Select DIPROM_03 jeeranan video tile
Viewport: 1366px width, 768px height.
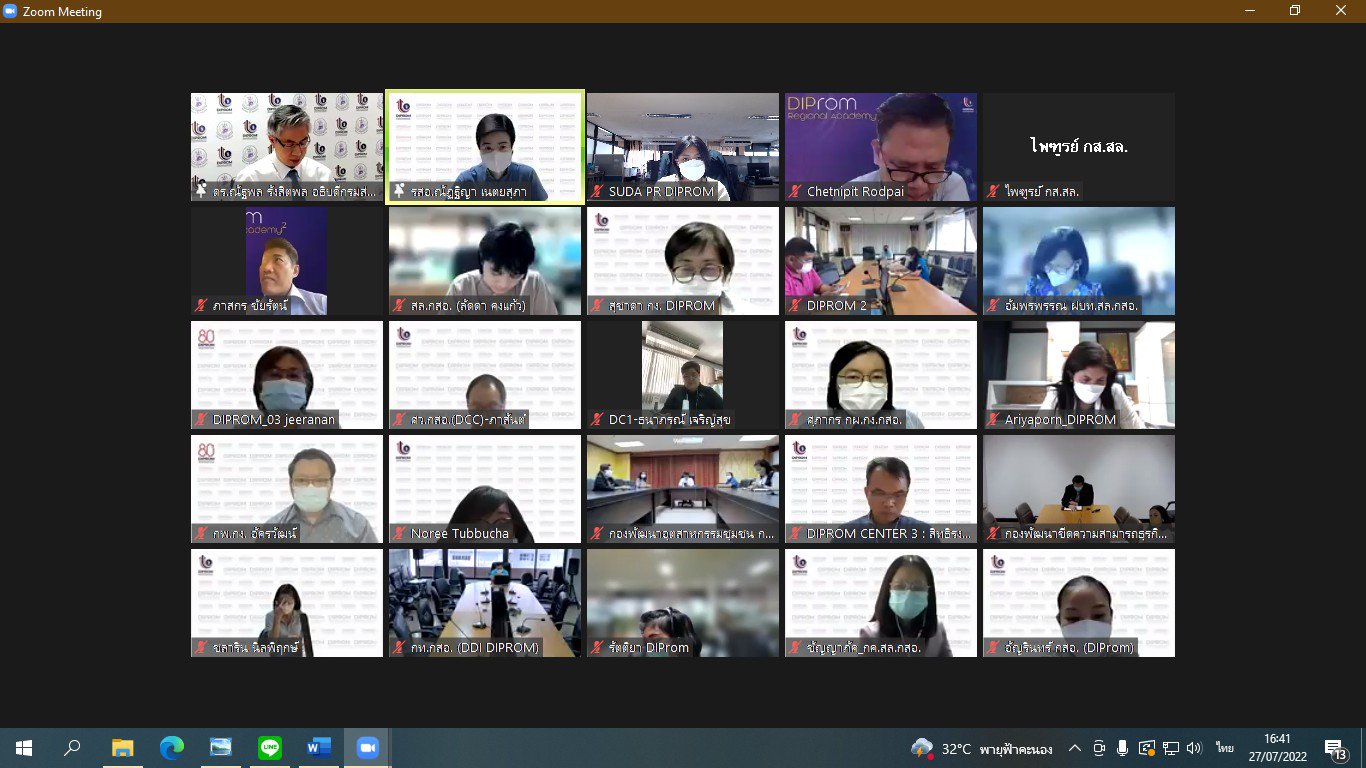[287, 375]
